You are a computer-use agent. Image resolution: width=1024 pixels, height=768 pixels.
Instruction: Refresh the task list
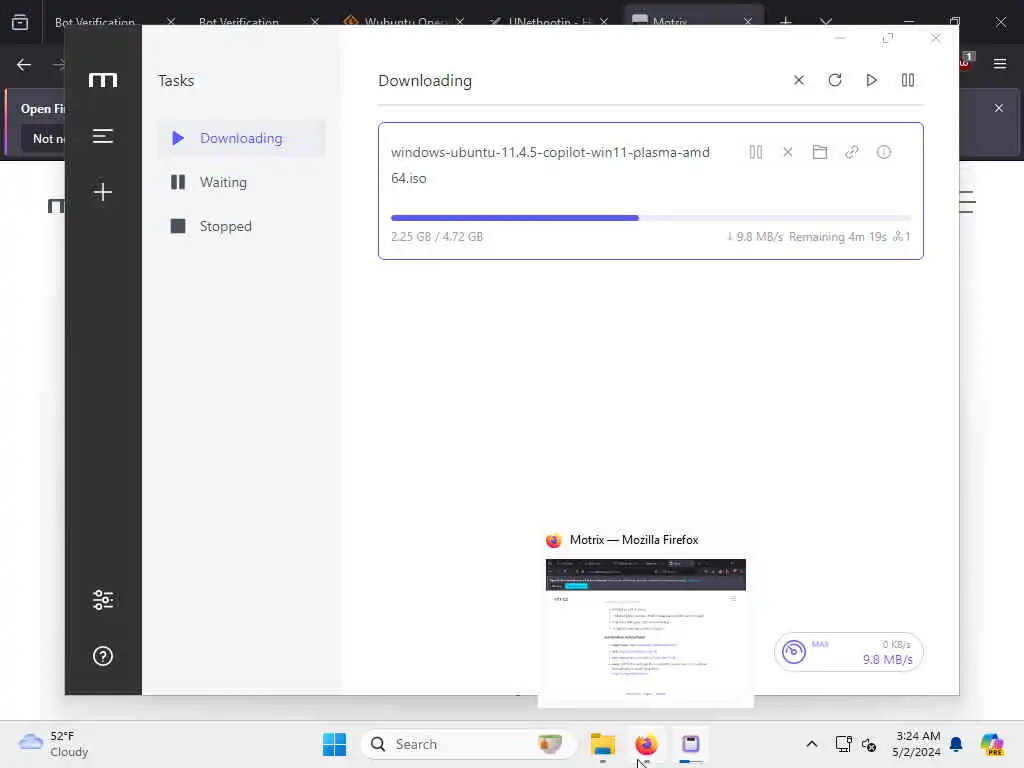pyautogui.click(x=835, y=80)
